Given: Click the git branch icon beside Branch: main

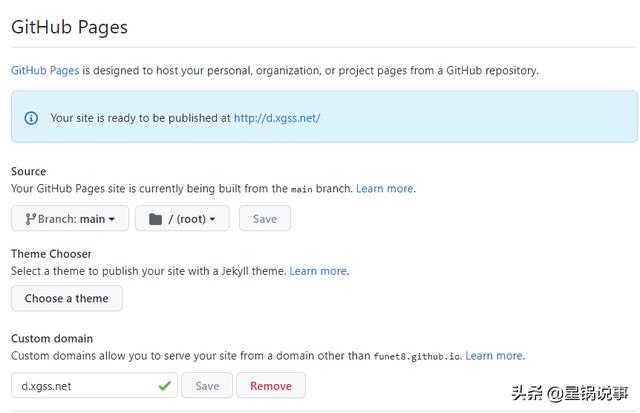Looking at the screenshot, I should (30, 218).
